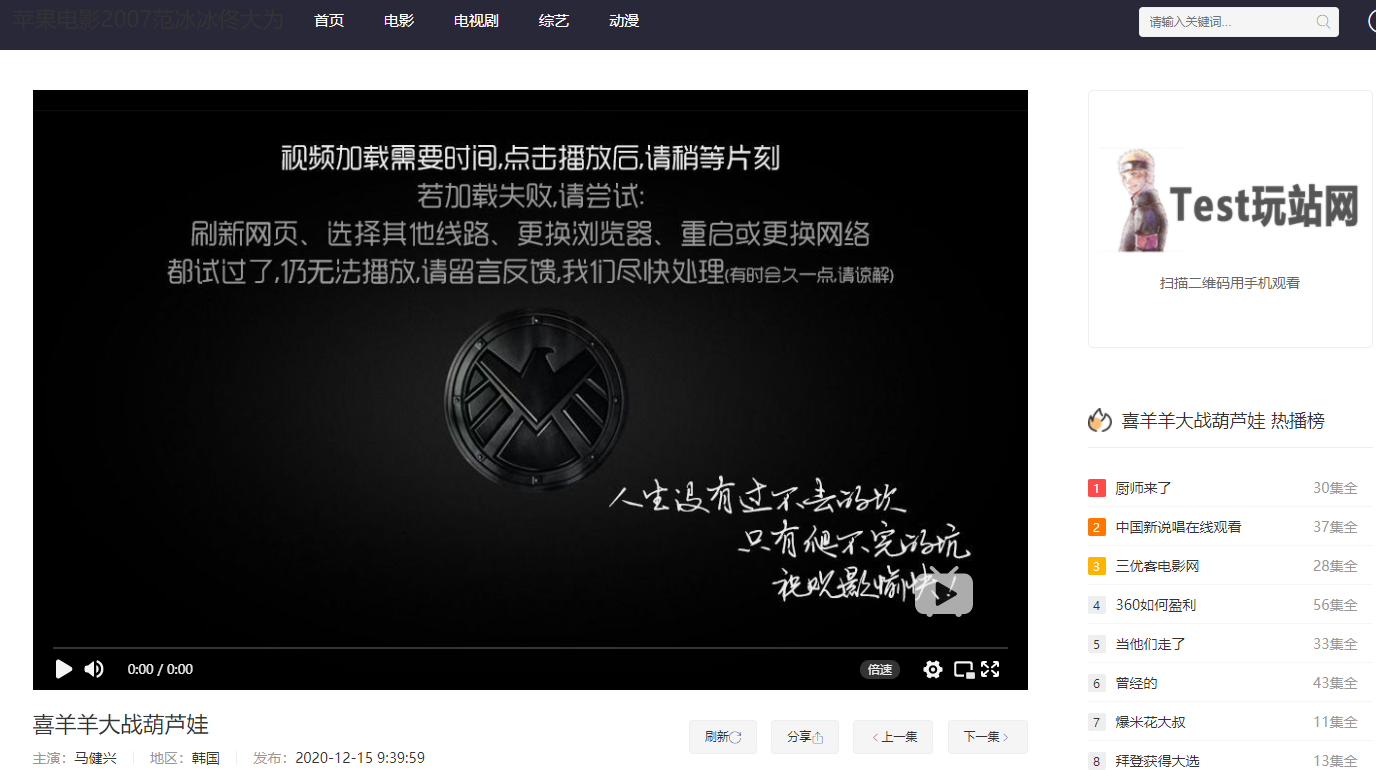Mute the video player volume
Image resolution: width=1376 pixels, height=770 pixels.
(94, 669)
